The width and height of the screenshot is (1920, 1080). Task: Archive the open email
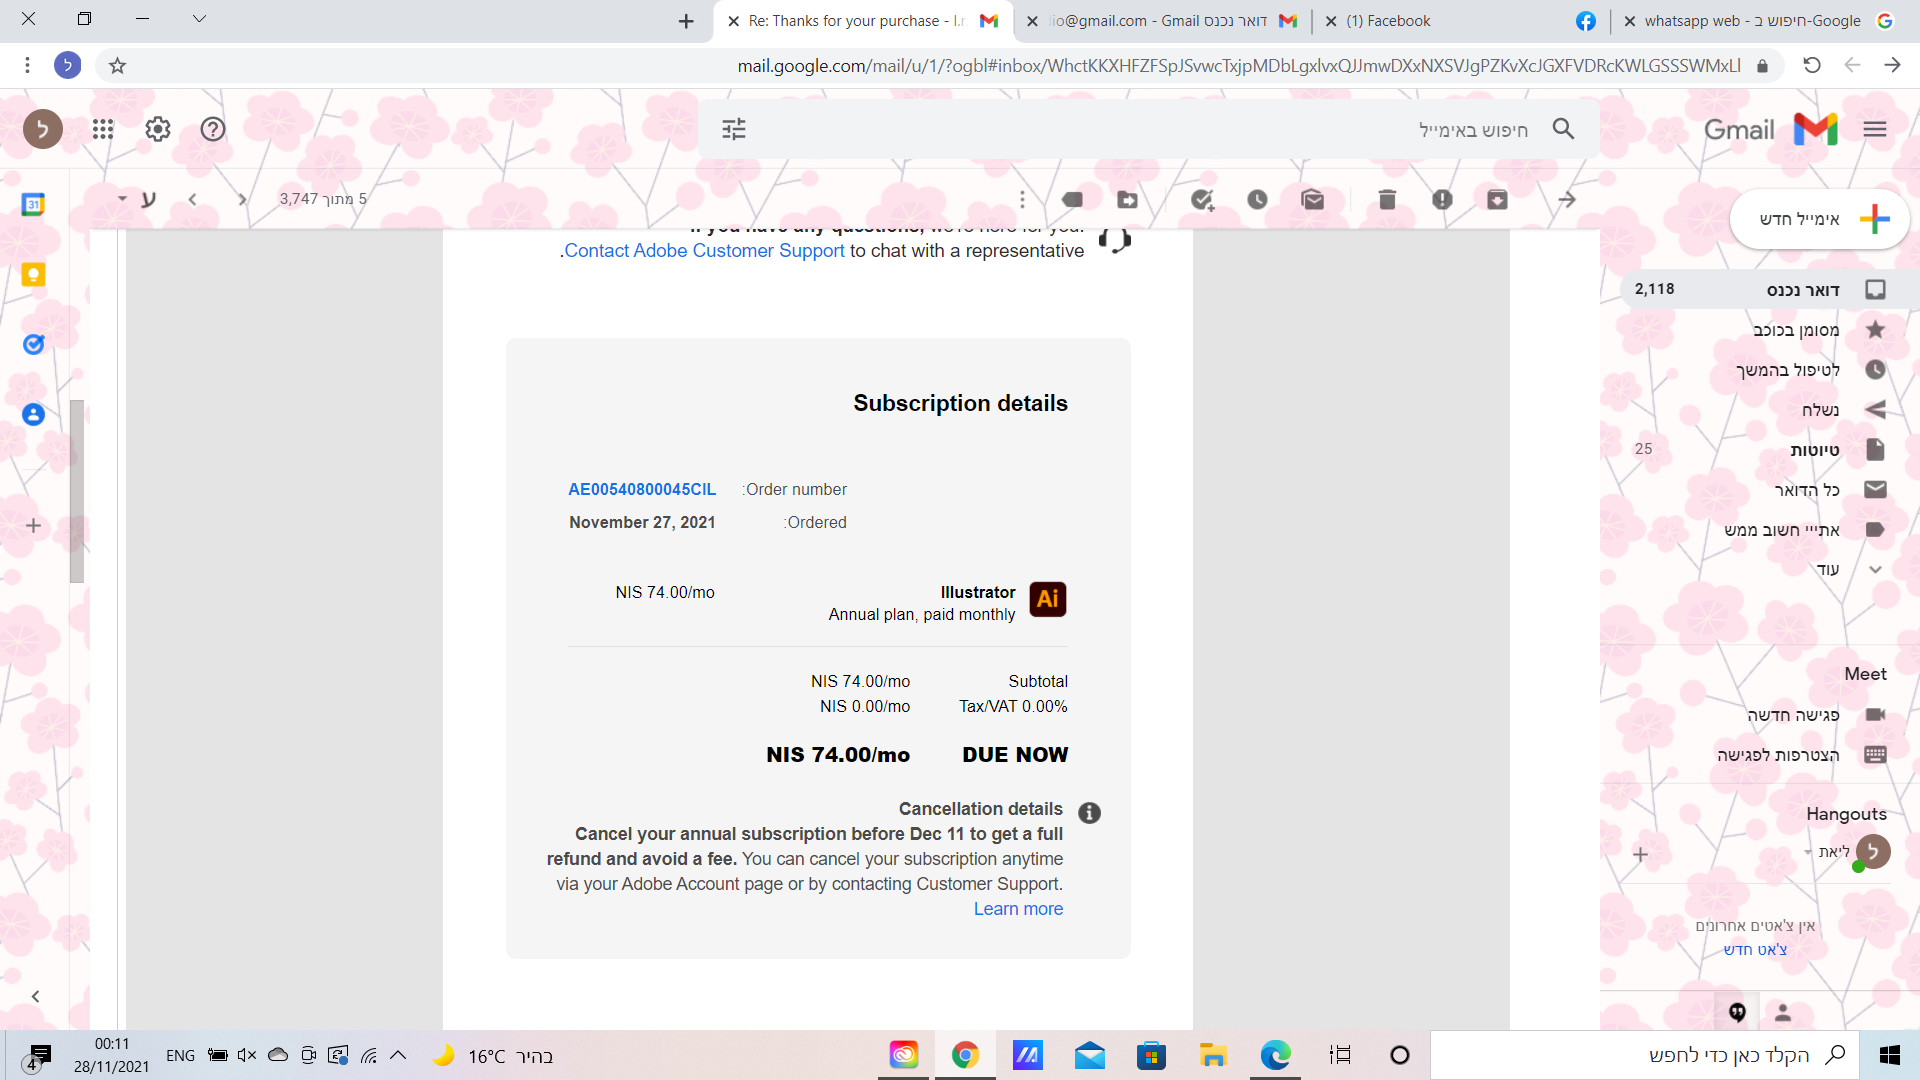(1497, 199)
